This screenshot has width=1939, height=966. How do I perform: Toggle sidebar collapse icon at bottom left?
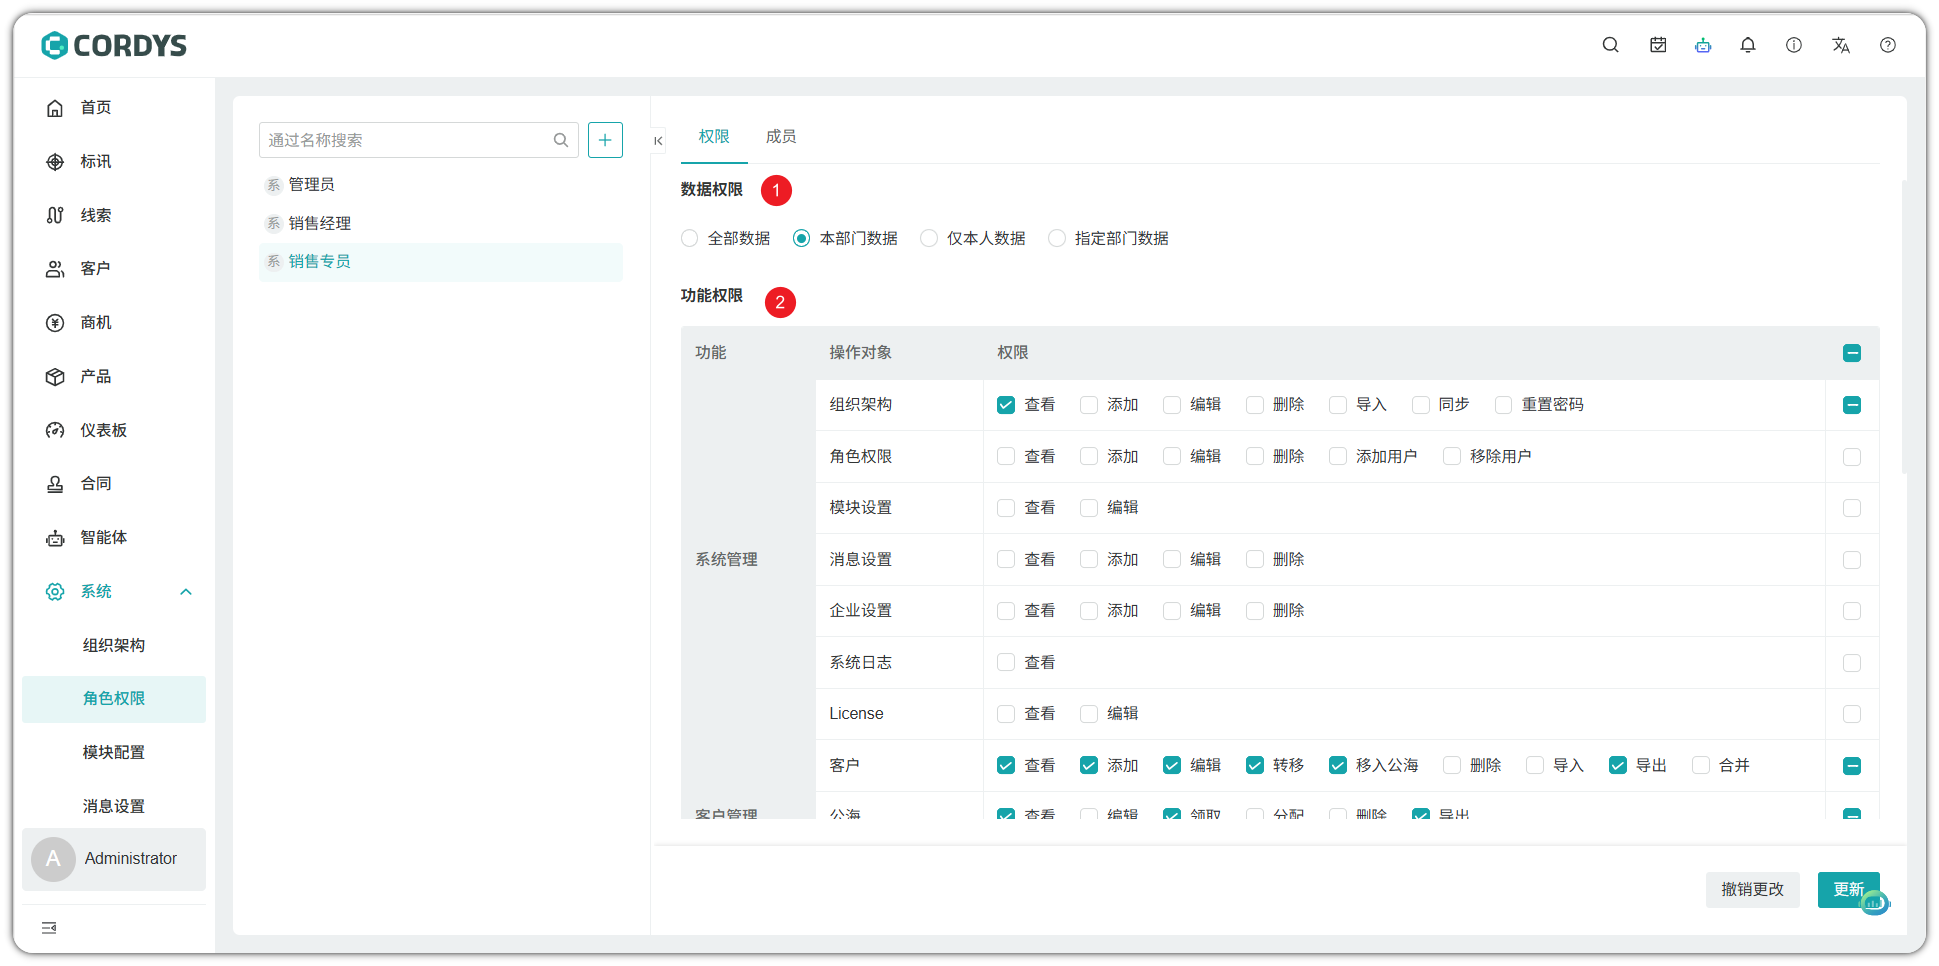point(49,928)
